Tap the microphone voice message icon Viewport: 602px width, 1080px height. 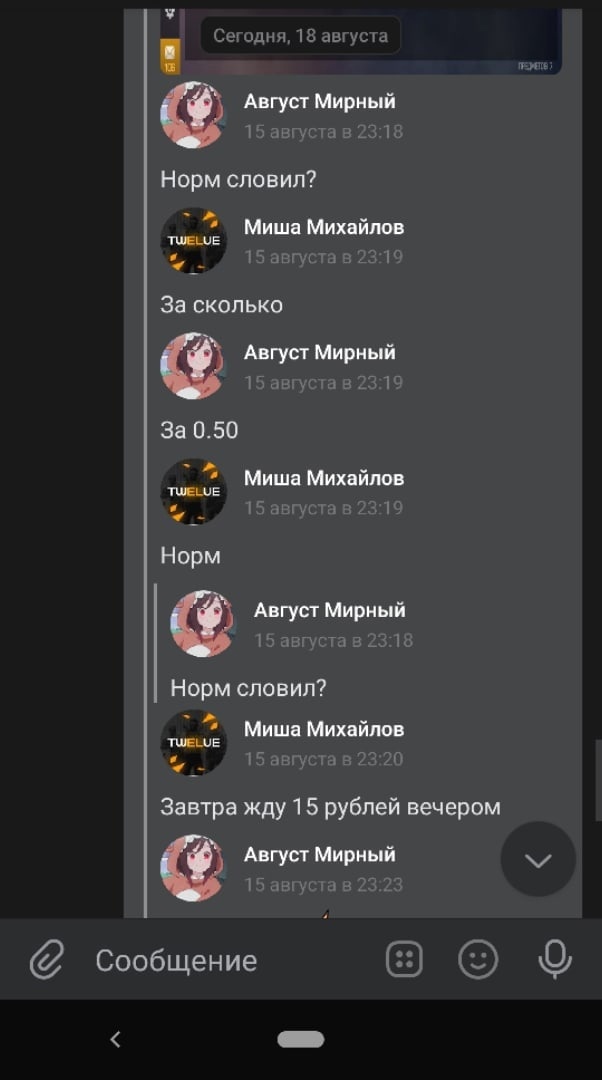coord(554,959)
